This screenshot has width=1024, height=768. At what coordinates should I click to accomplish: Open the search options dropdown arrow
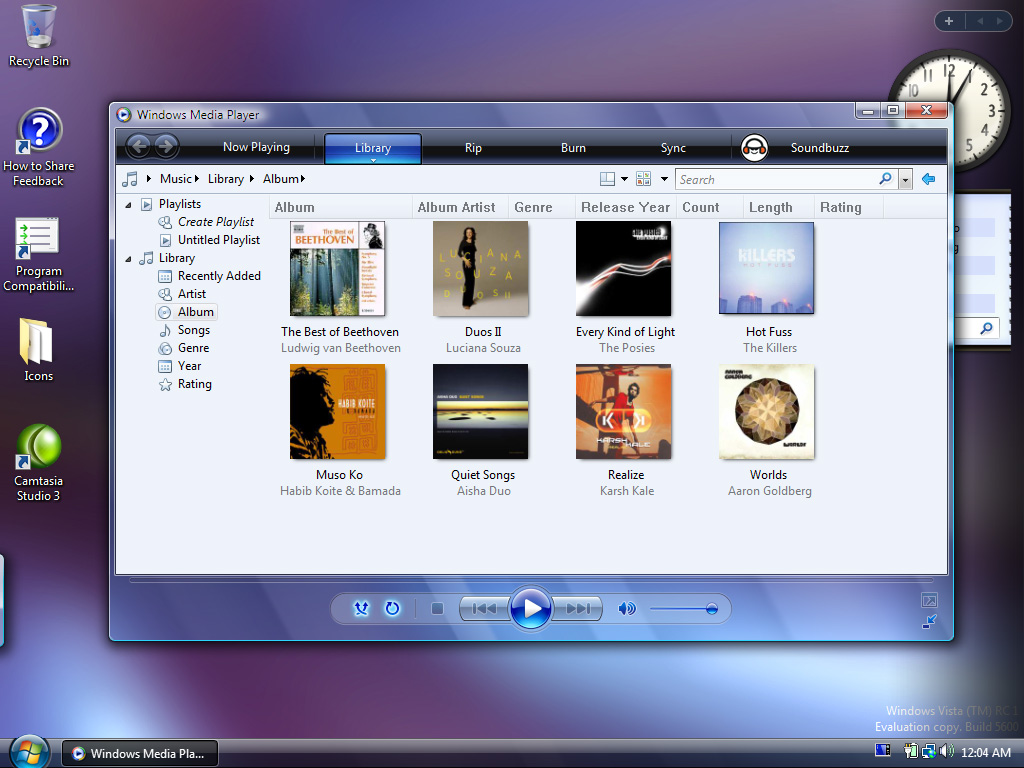pyautogui.click(x=904, y=178)
